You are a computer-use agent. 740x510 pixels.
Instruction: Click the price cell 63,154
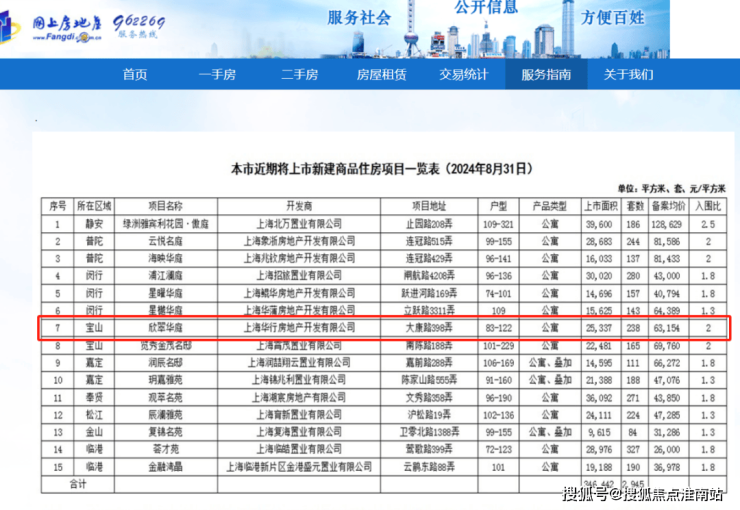(666, 328)
